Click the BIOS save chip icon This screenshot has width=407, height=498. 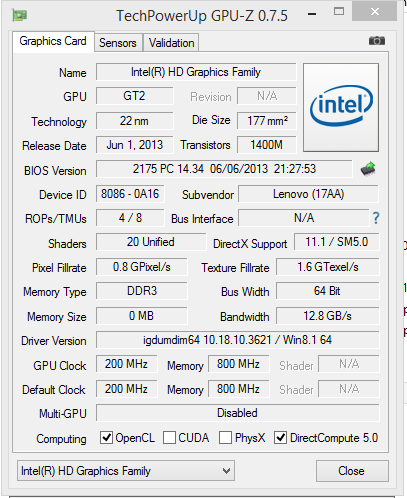coord(368,169)
